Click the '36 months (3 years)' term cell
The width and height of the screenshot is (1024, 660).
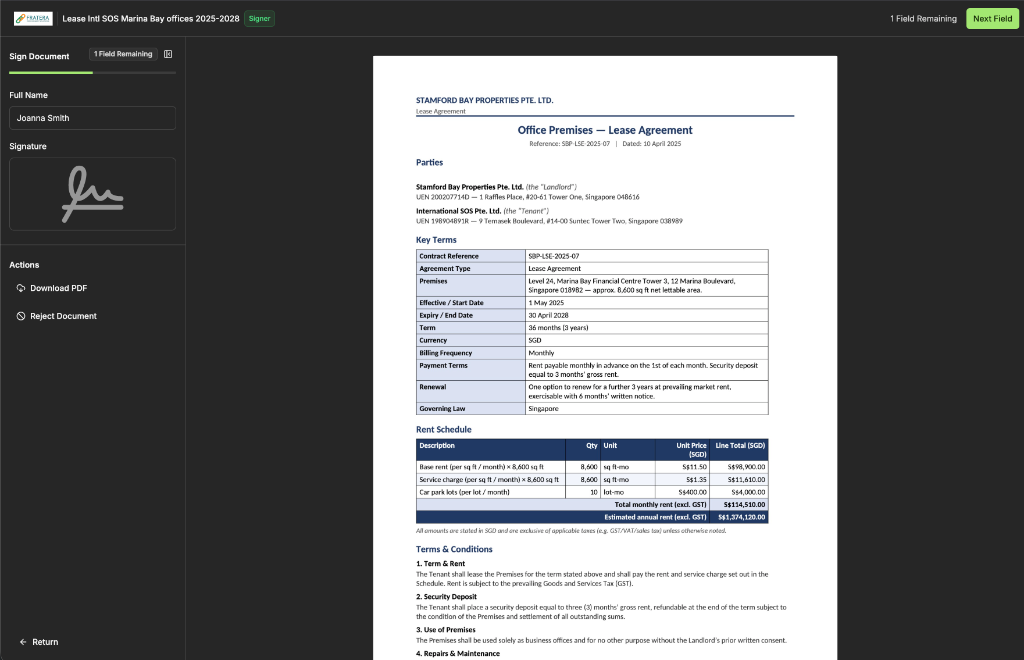click(647, 328)
